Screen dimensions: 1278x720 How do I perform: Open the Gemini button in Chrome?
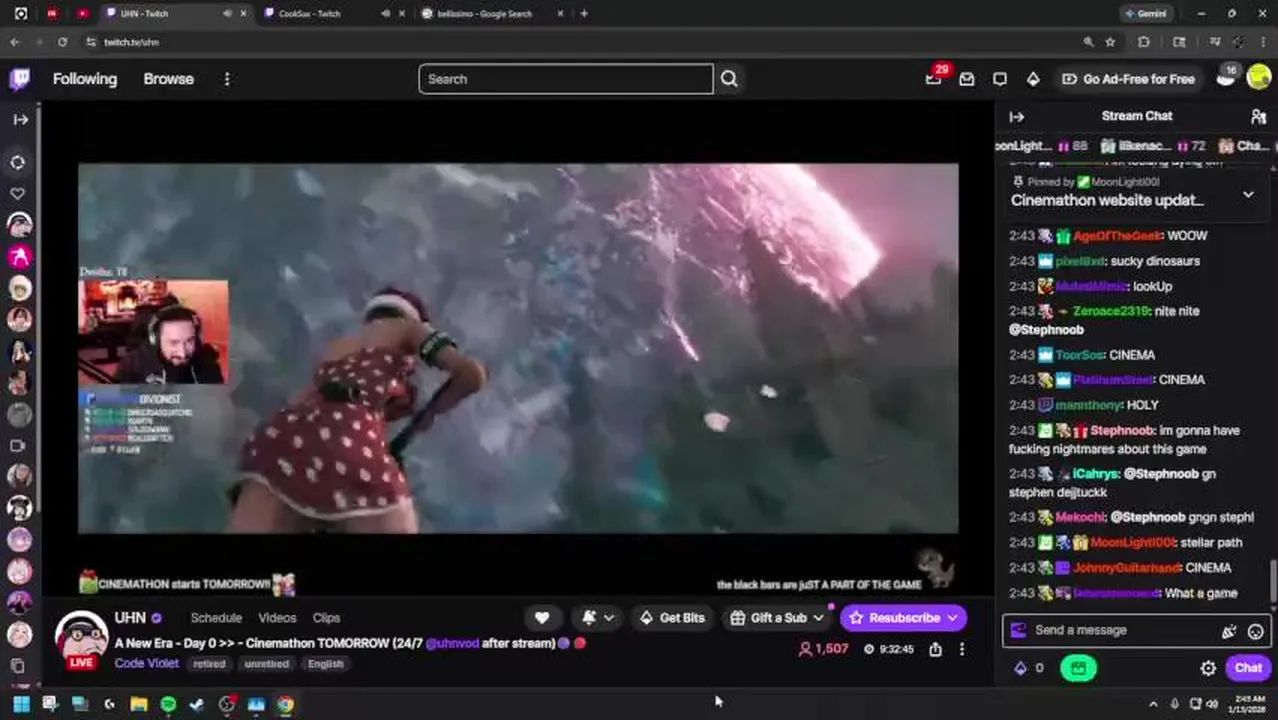[1145, 14]
